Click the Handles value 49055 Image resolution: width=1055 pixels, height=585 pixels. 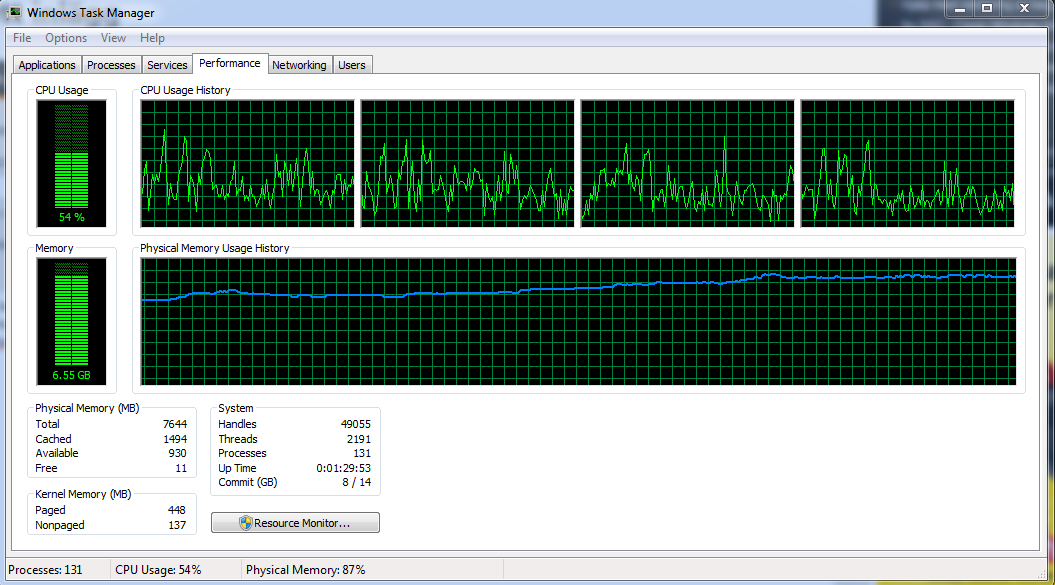pyautogui.click(x=356, y=424)
